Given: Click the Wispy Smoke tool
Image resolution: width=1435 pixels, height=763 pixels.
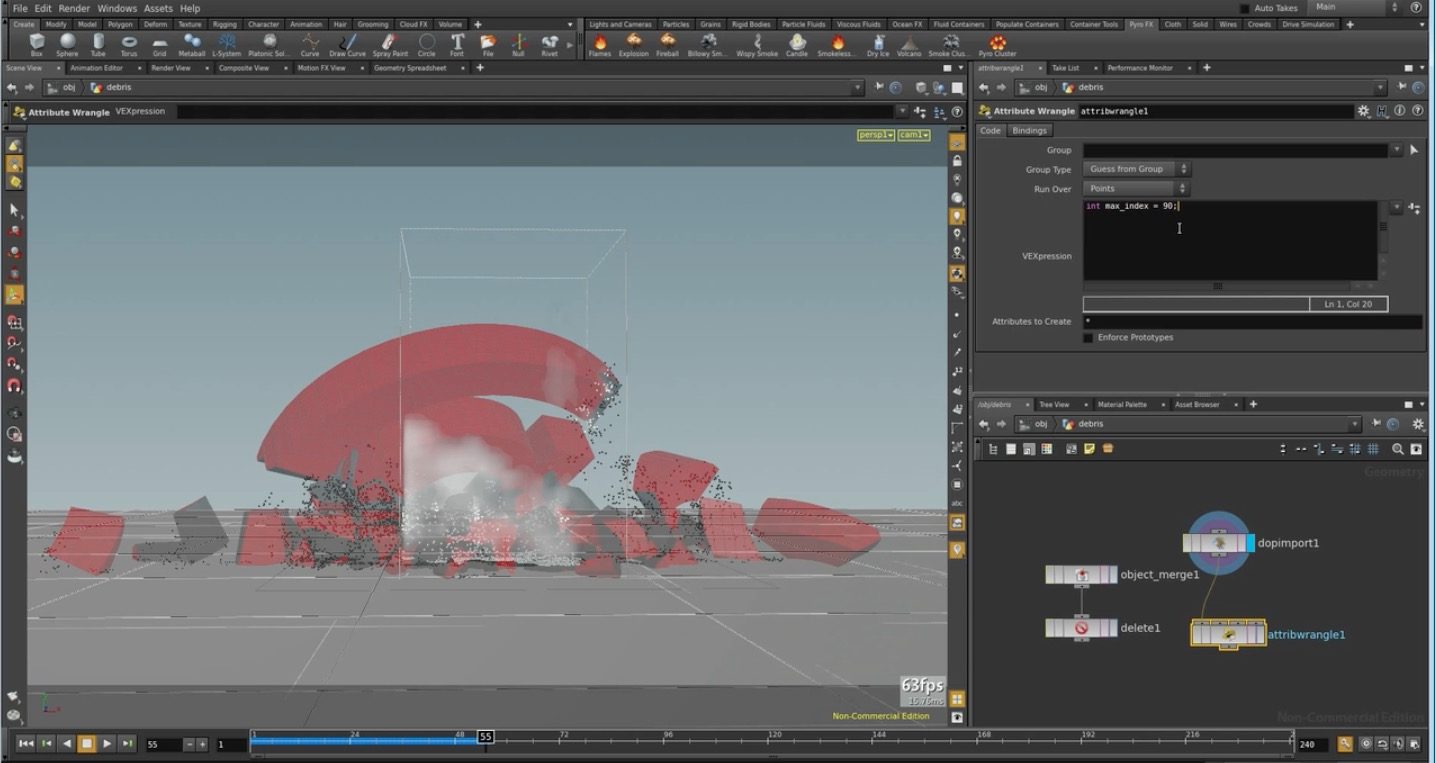Looking at the screenshot, I should [757, 45].
